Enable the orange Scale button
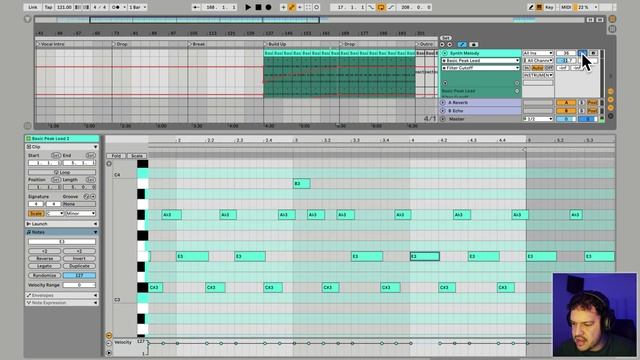The image size is (640, 360). pos(36,213)
